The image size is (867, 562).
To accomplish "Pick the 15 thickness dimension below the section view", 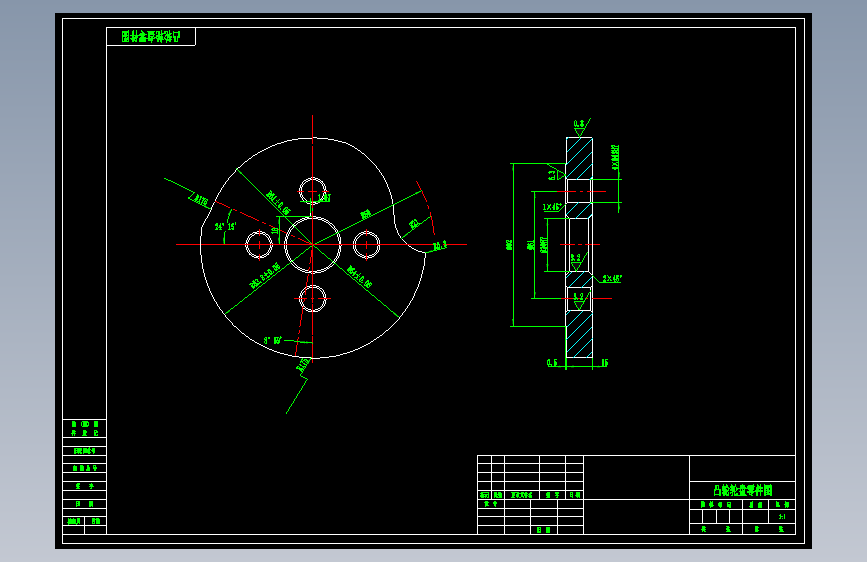I will click(605, 363).
